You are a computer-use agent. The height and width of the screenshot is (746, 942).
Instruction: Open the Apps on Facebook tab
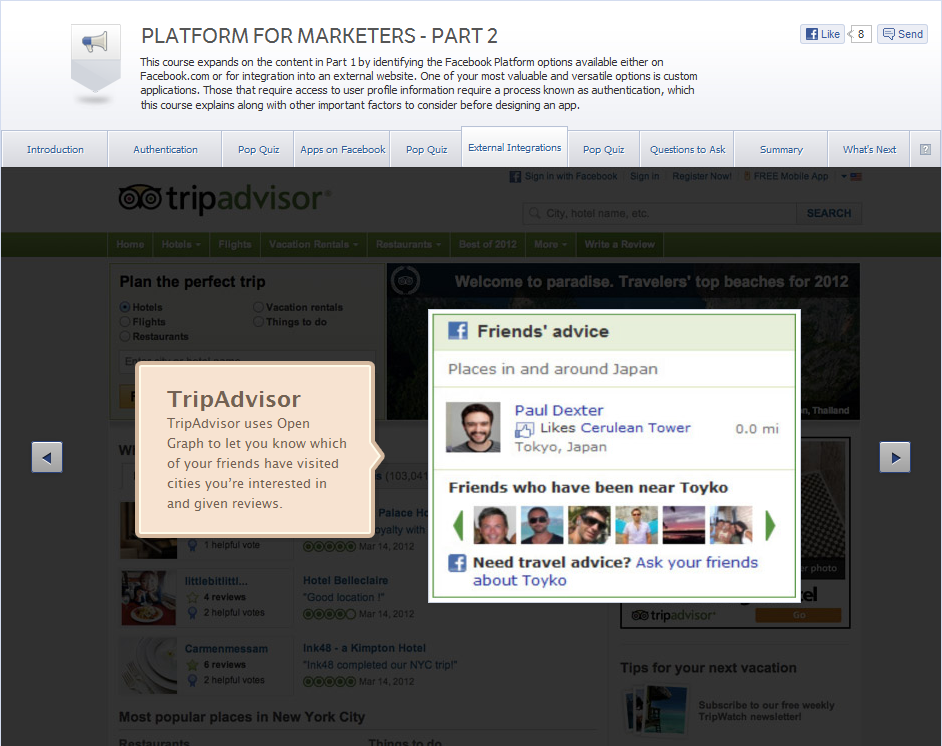[x=342, y=150]
